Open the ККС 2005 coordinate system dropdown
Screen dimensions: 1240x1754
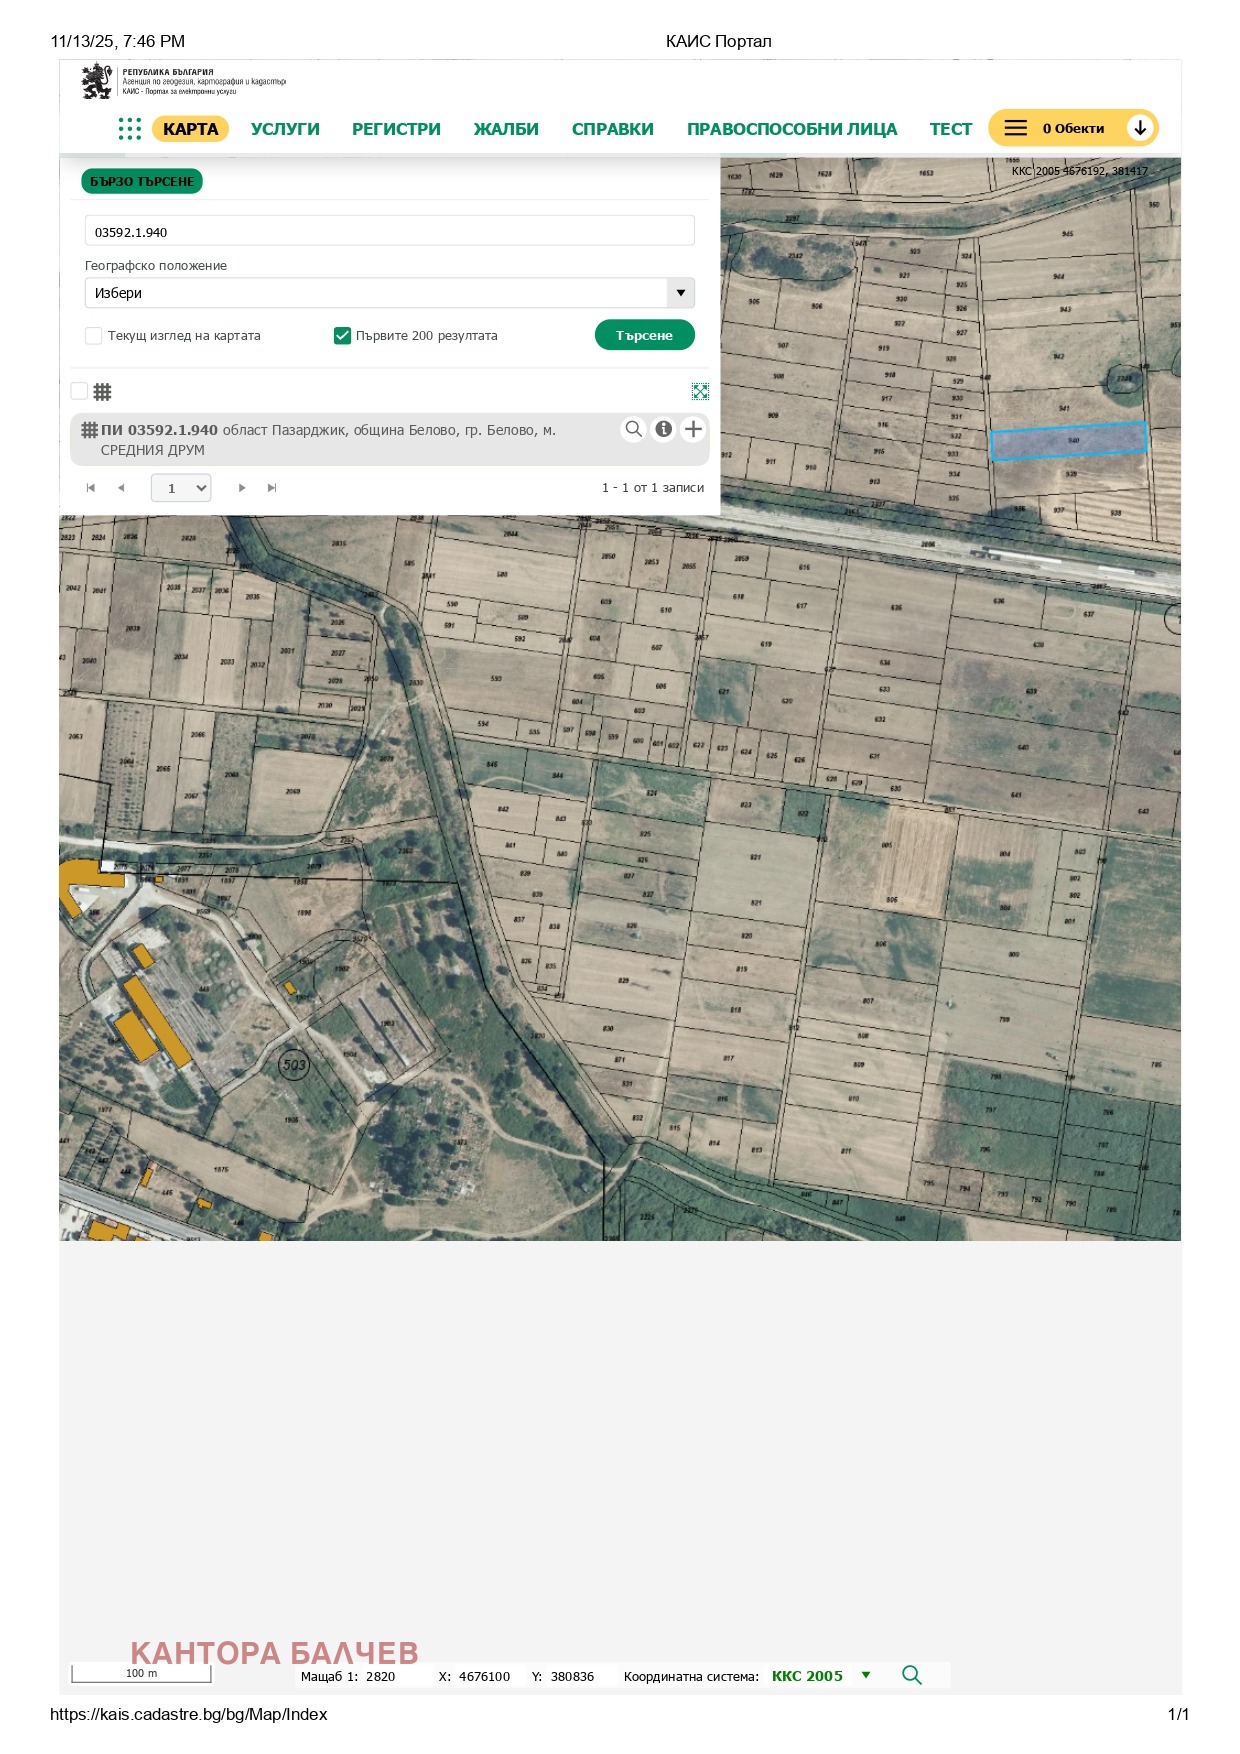tap(866, 1675)
